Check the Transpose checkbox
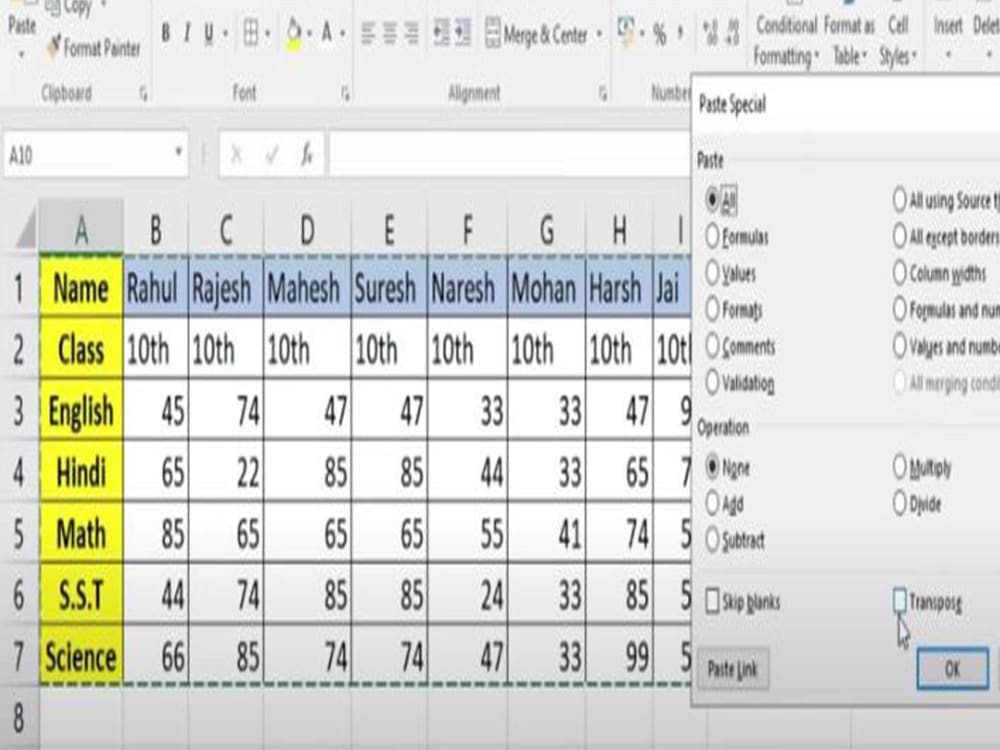1000x750 pixels. click(x=899, y=600)
